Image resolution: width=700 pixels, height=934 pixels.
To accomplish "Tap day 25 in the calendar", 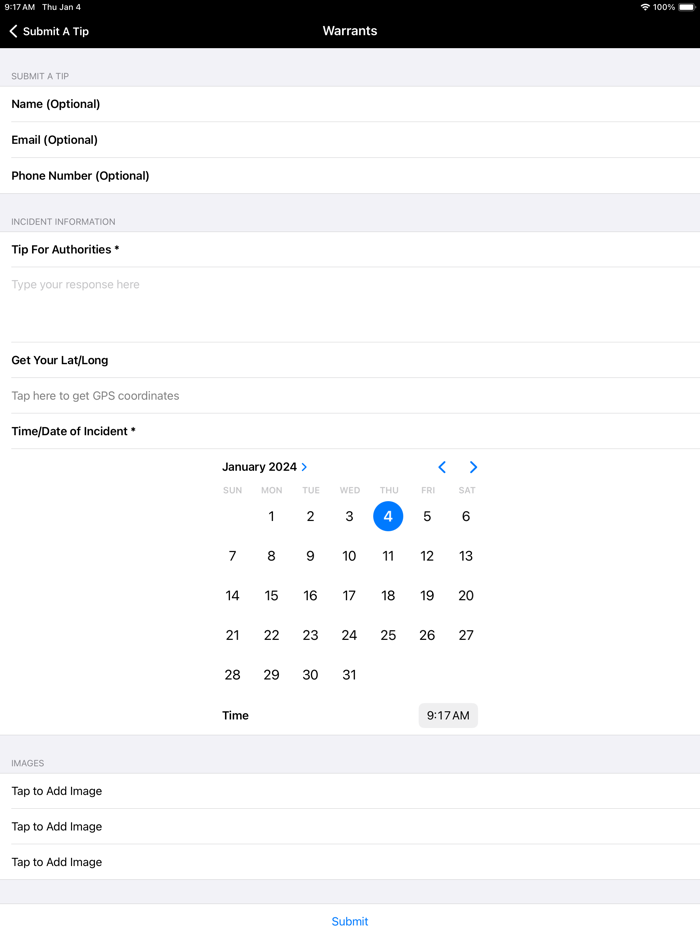I will [388, 636].
